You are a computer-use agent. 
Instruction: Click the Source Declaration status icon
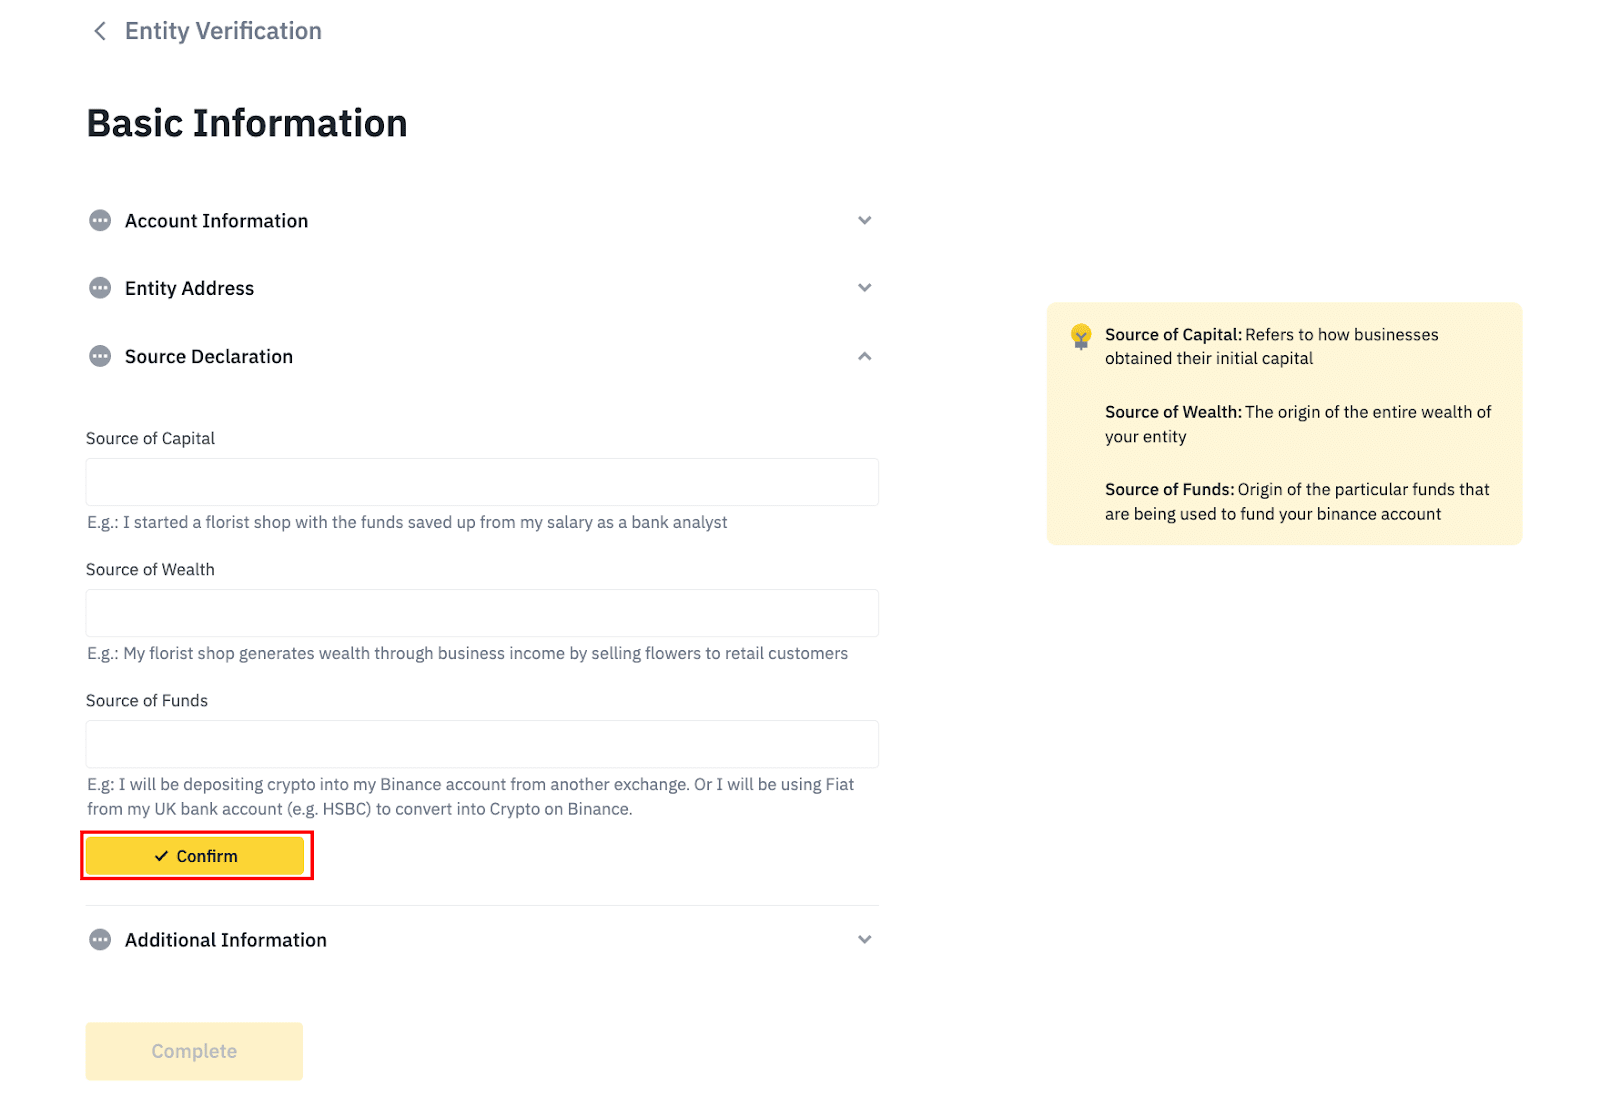pos(100,356)
